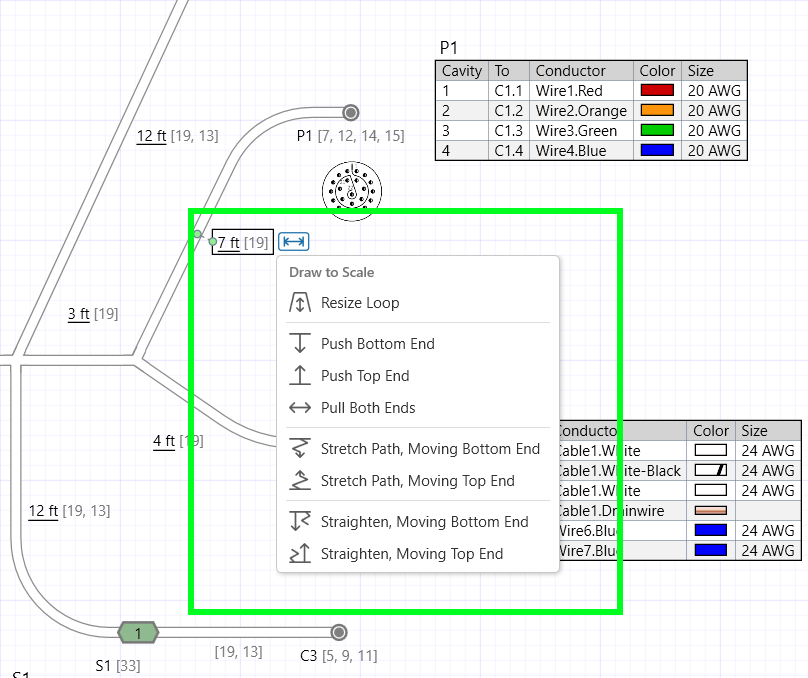Click the Push Top End up-arrow icon
The image size is (808, 678).
click(300, 375)
